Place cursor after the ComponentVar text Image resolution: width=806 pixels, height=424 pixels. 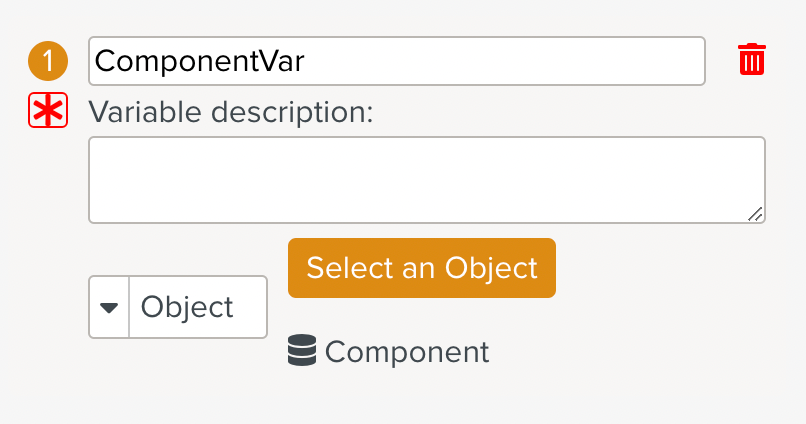pos(307,61)
